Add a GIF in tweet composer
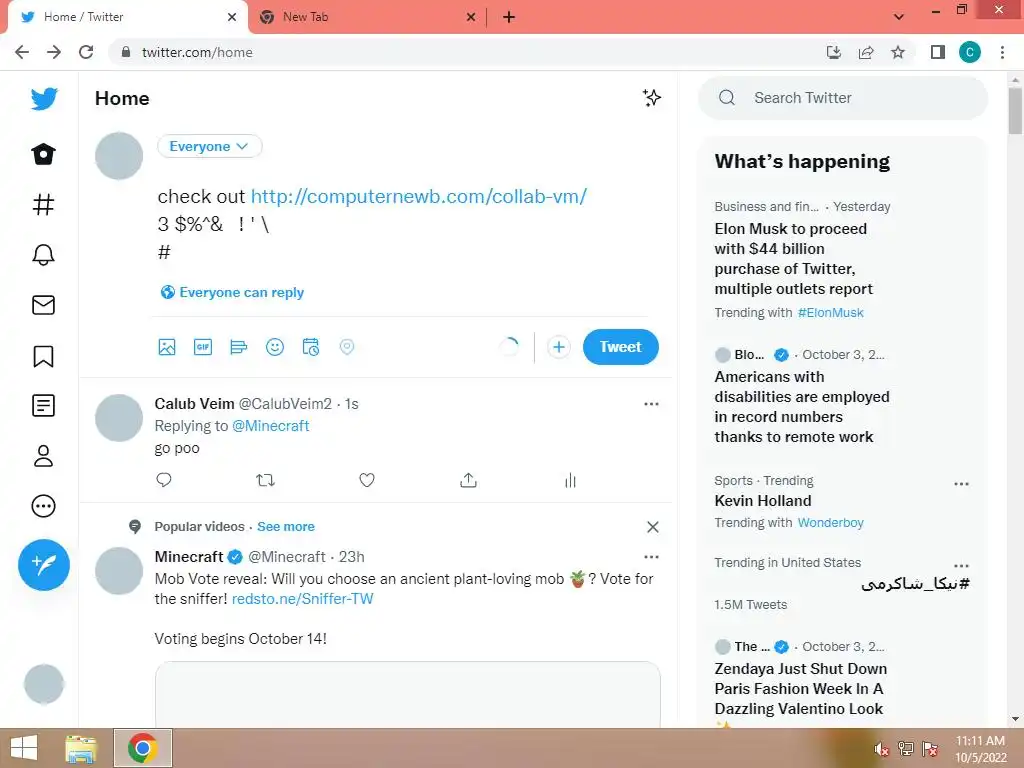Image resolution: width=1024 pixels, height=768 pixels. [203, 347]
